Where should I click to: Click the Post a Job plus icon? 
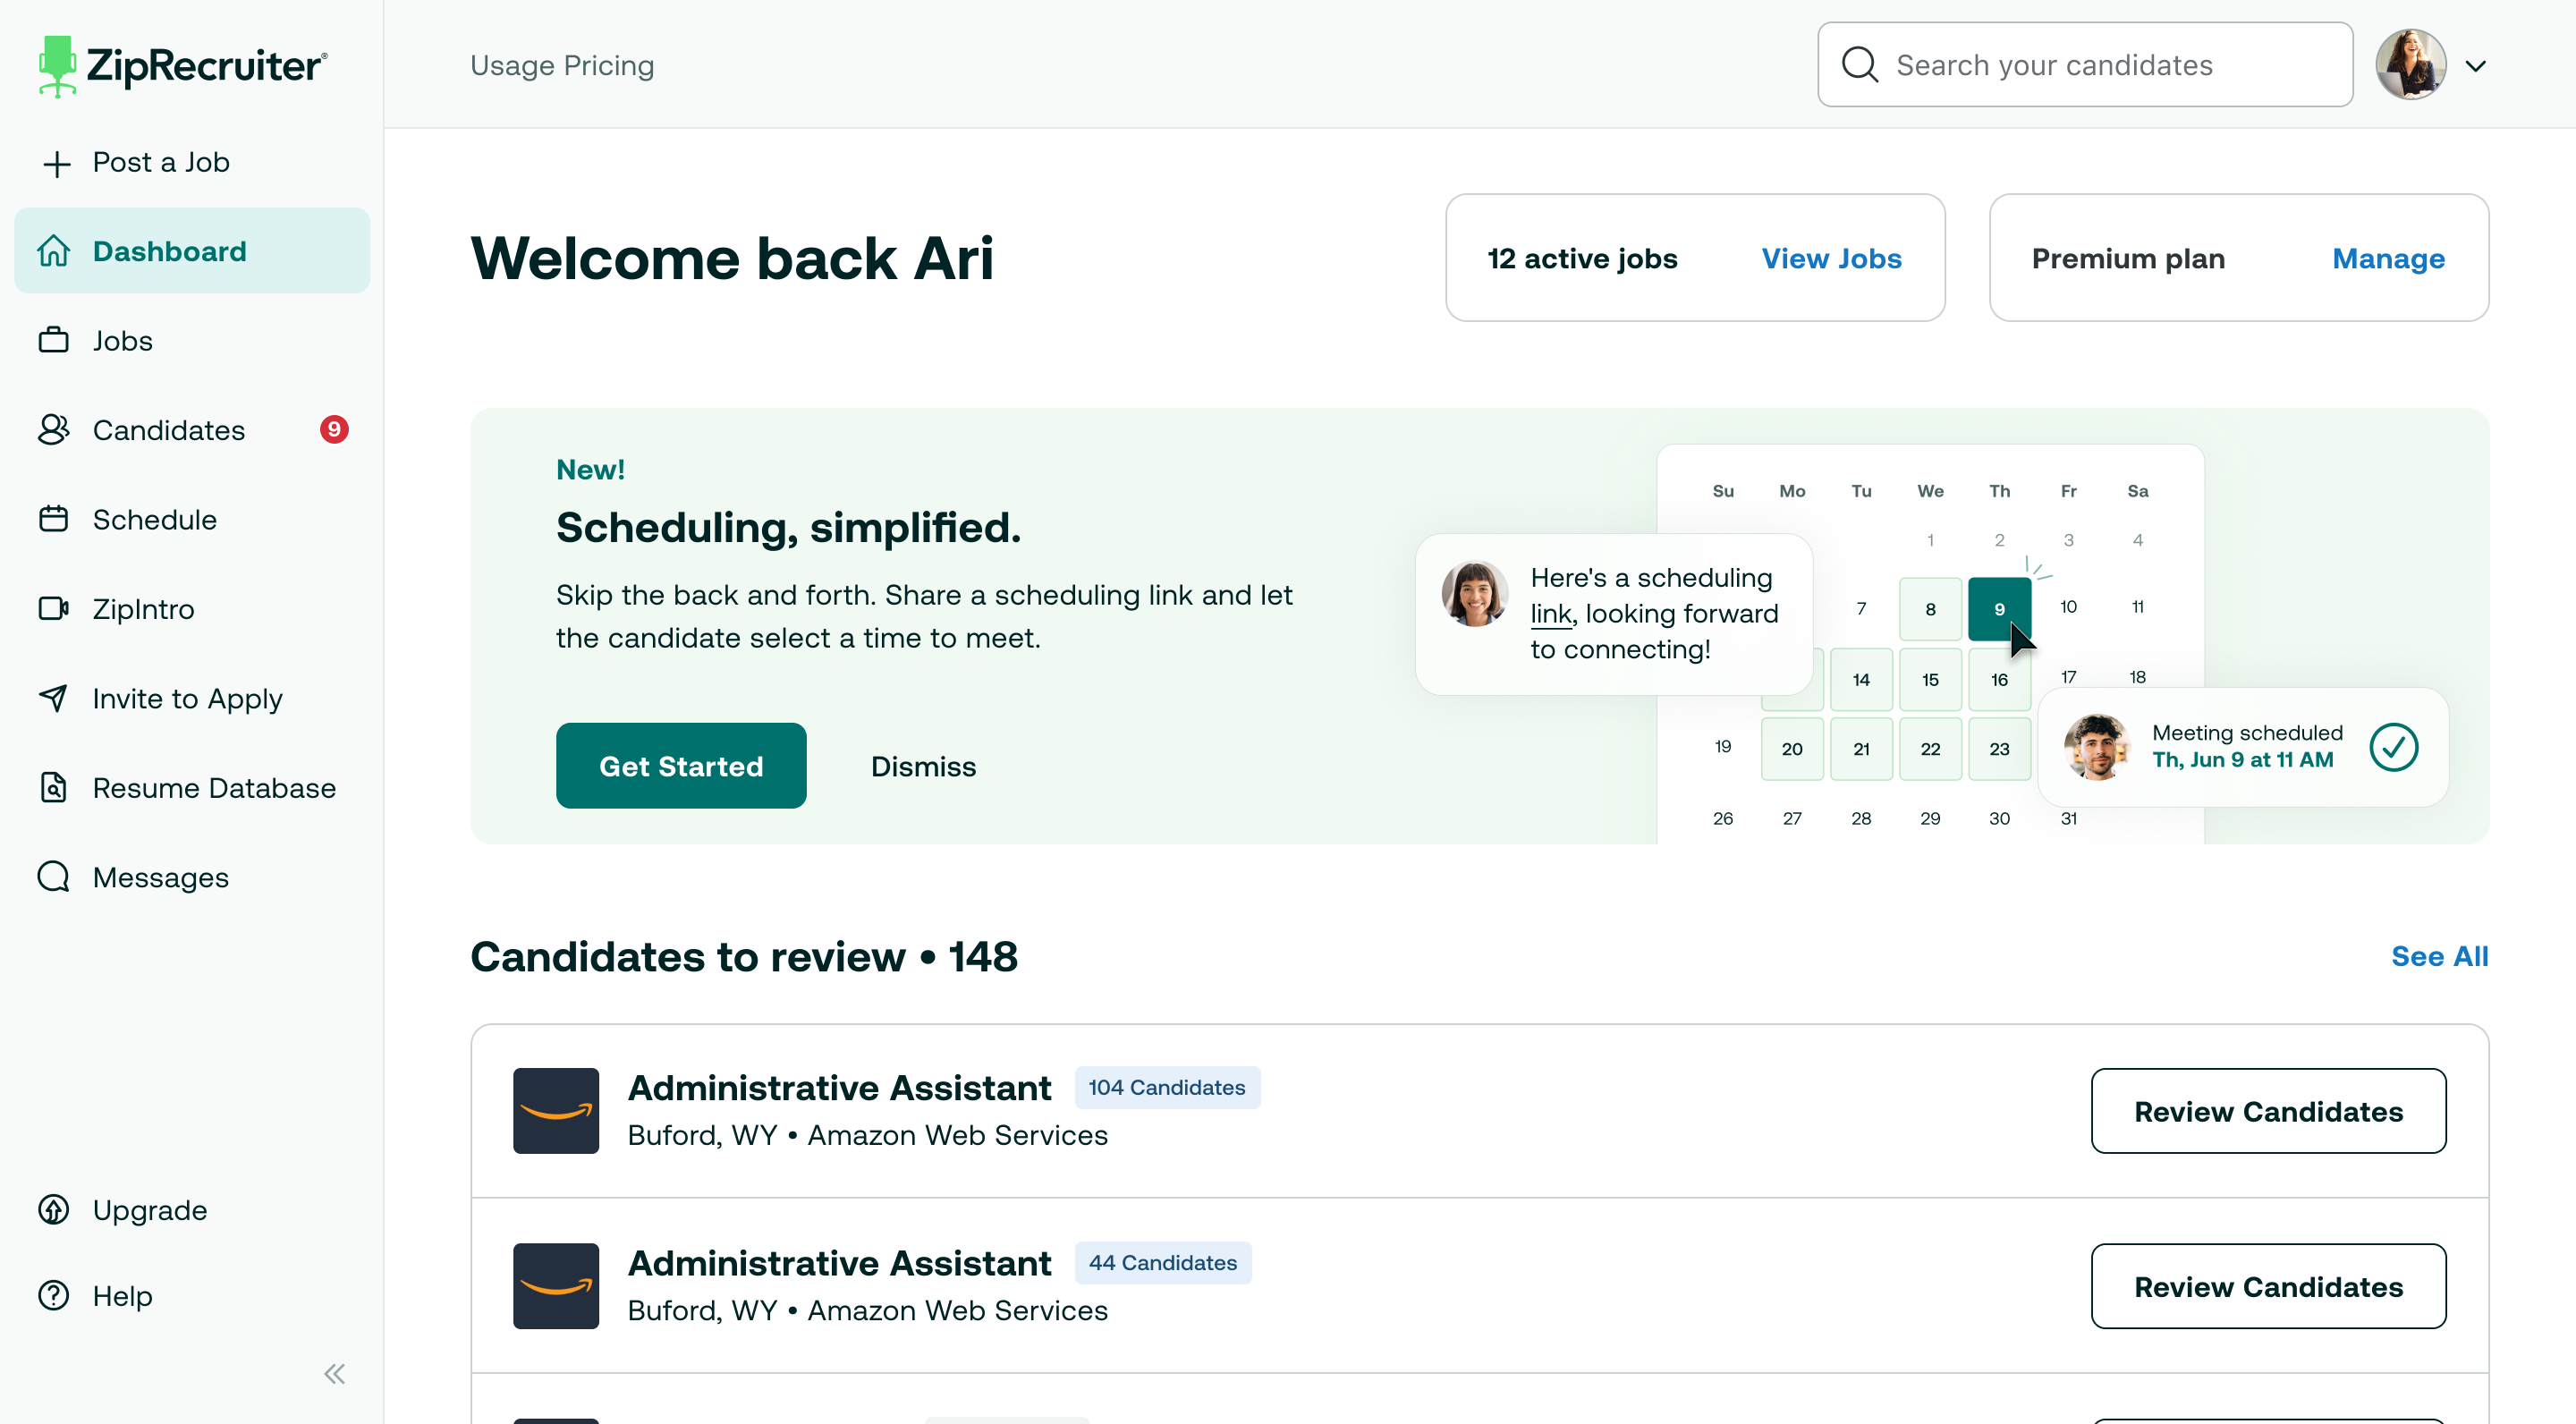57,163
